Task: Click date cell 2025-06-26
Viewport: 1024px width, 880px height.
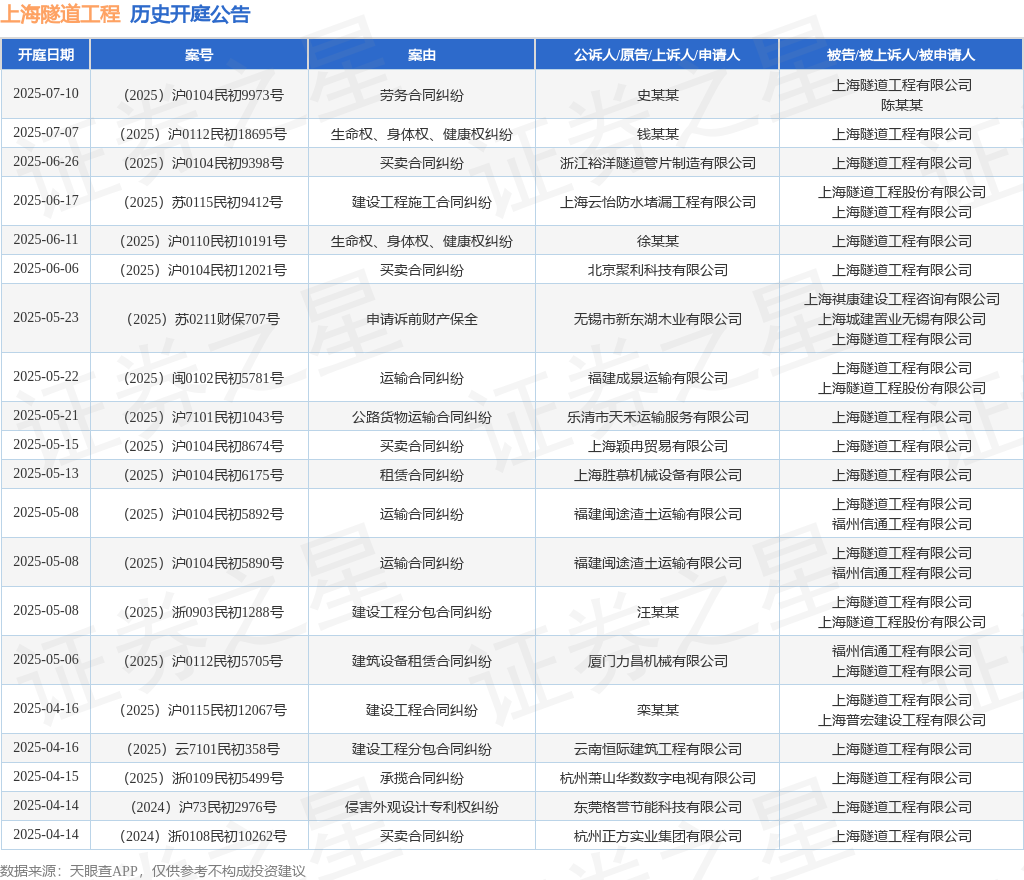Action: coord(46,161)
